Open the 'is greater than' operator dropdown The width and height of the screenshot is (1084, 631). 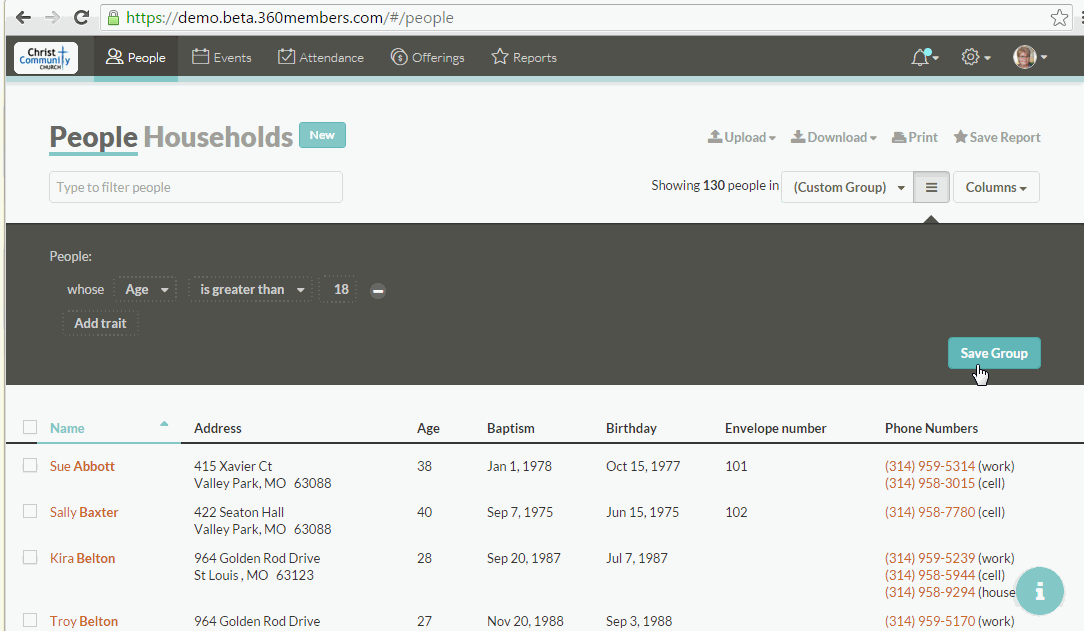tap(252, 290)
